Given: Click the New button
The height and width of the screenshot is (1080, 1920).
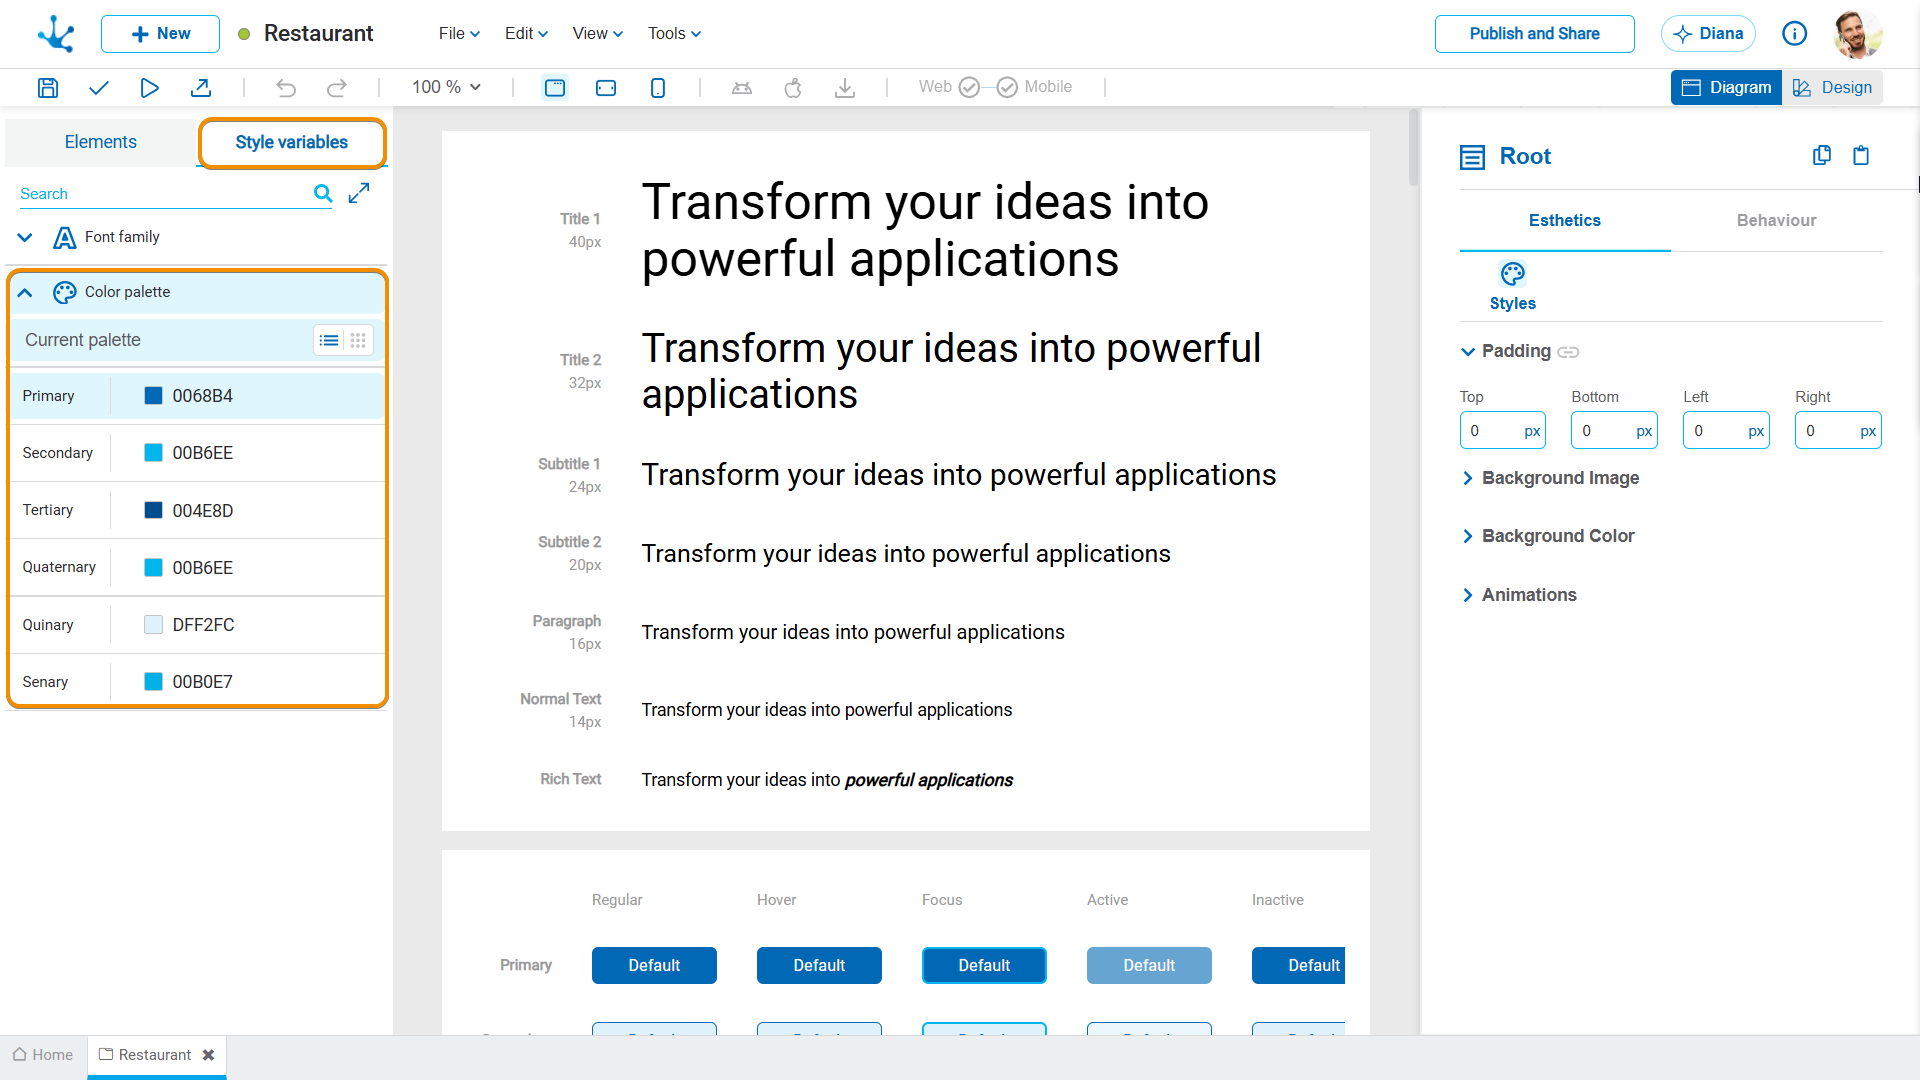Looking at the screenshot, I should [x=160, y=33].
